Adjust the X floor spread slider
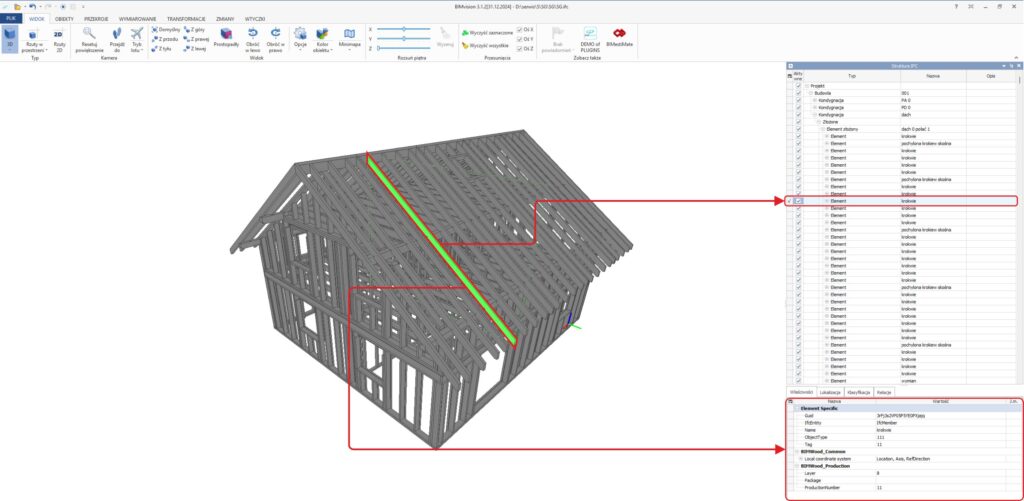This screenshot has height=501, width=1024. click(x=404, y=29)
